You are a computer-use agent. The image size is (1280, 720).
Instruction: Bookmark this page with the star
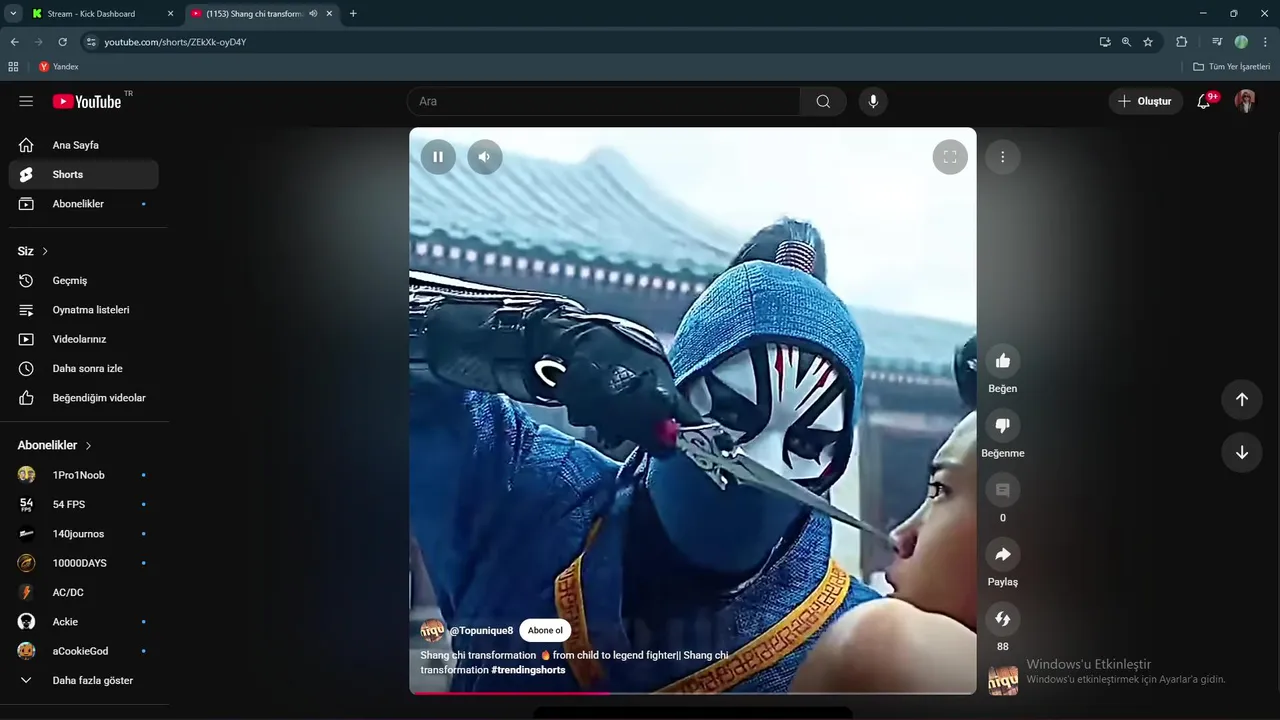(x=1148, y=42)
